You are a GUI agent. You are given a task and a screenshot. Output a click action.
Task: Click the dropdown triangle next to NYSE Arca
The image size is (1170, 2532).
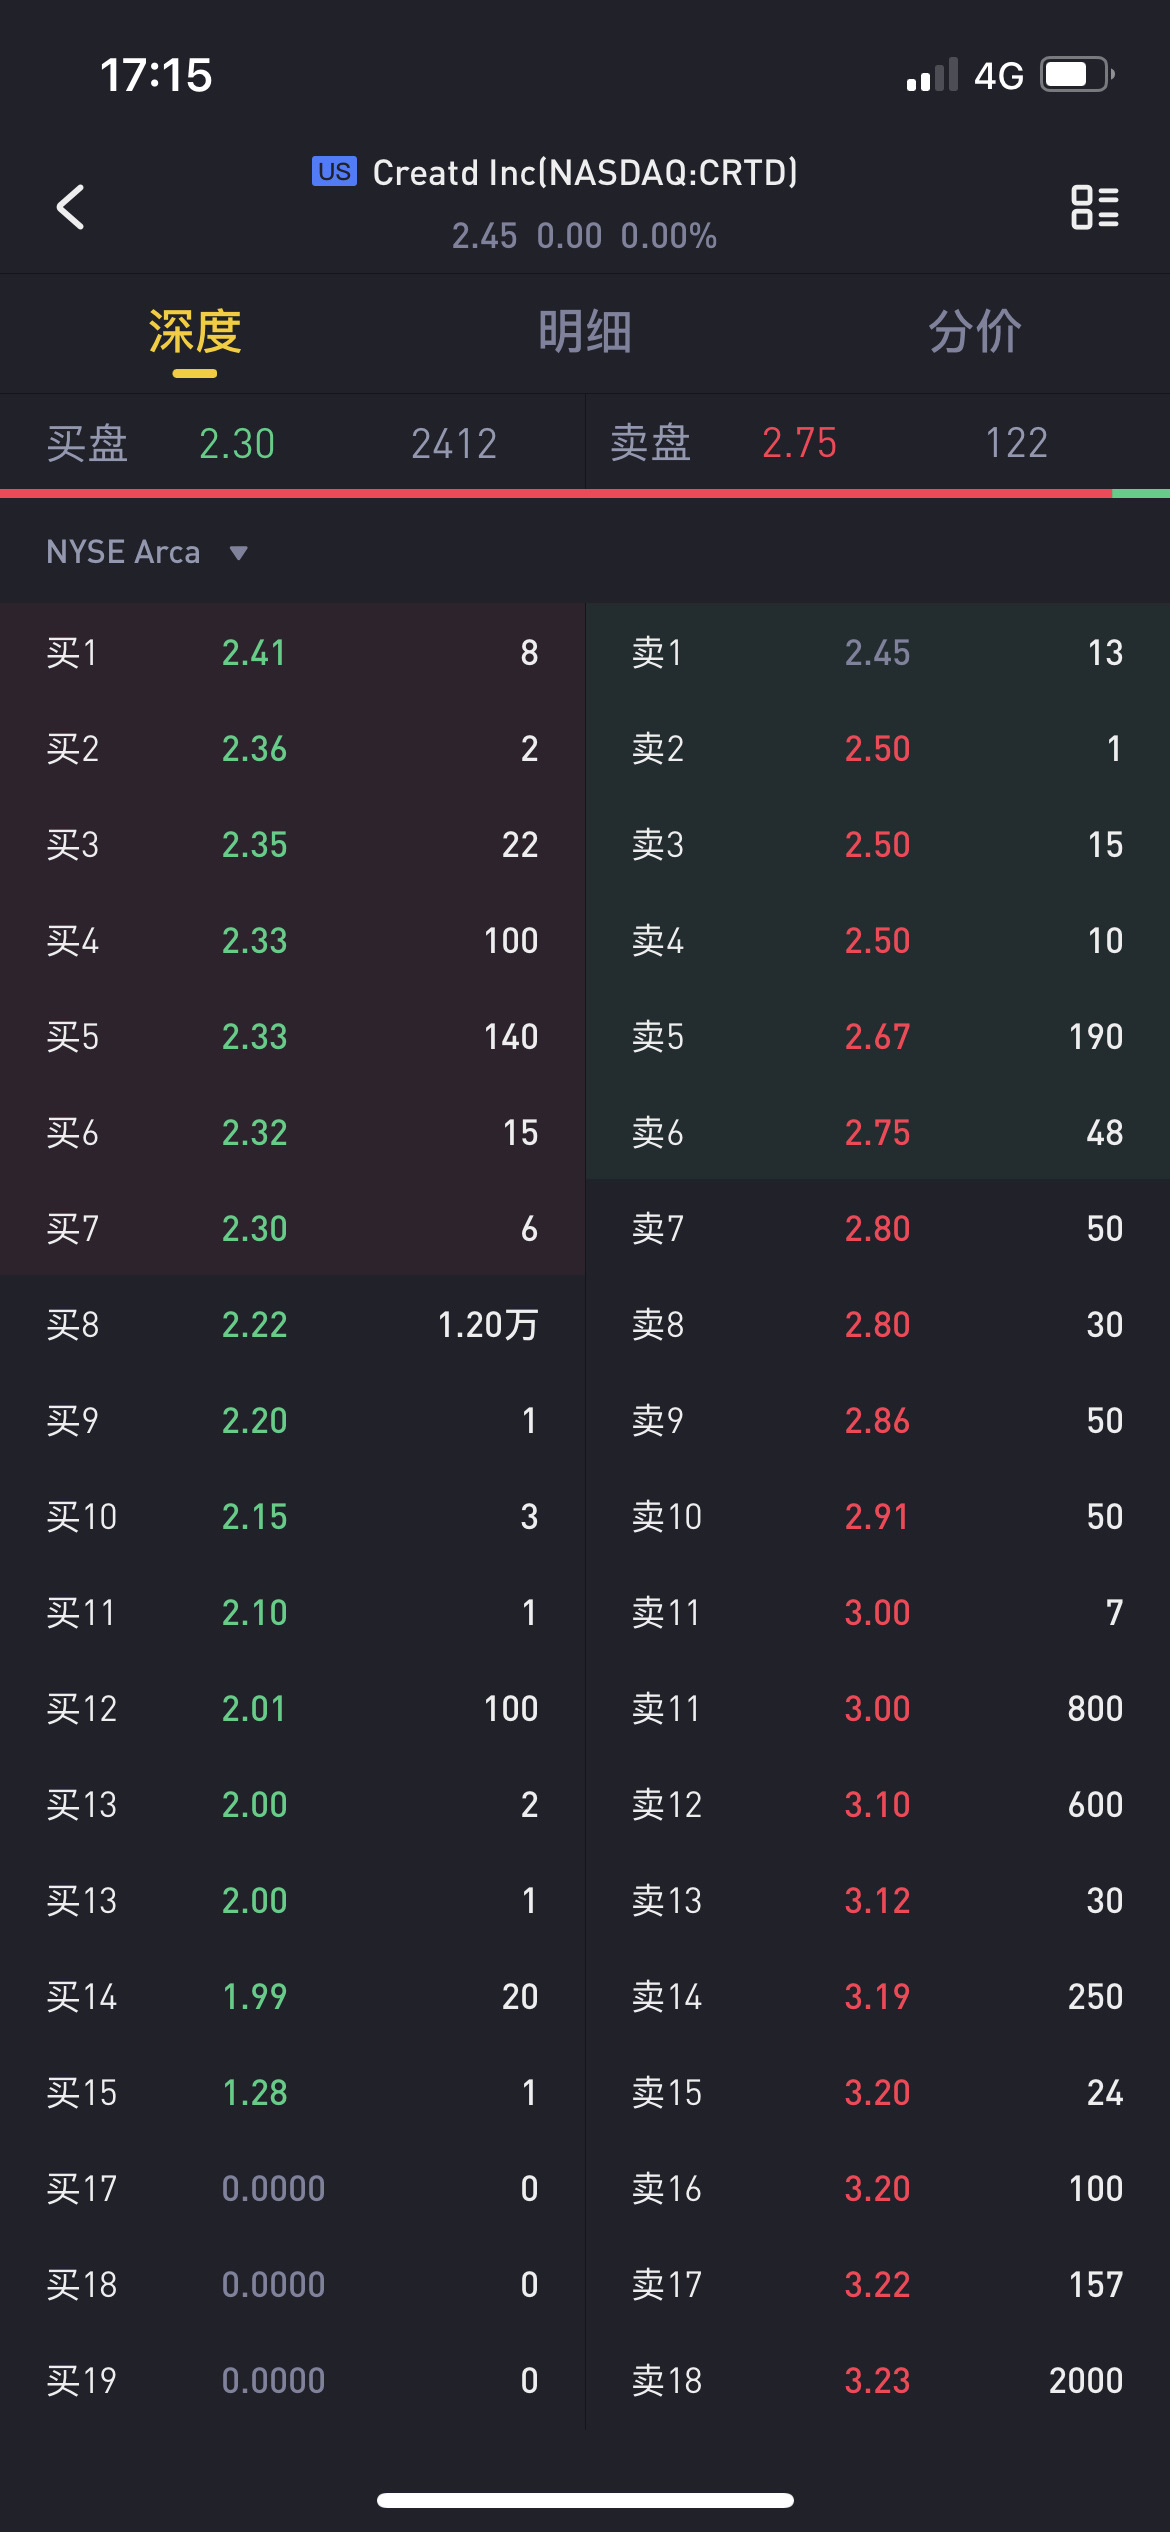(238, 553)
